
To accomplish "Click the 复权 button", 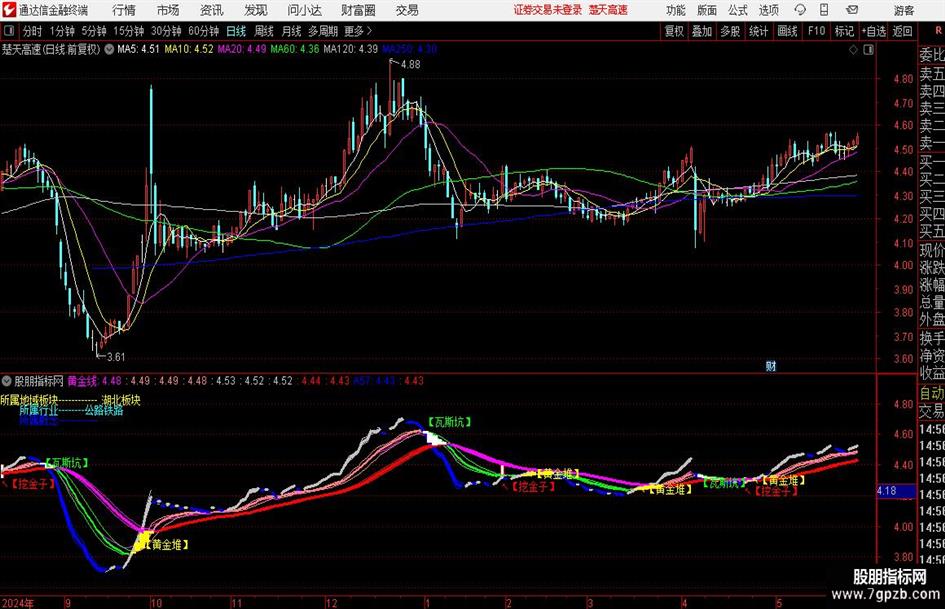I will [674, 31].
